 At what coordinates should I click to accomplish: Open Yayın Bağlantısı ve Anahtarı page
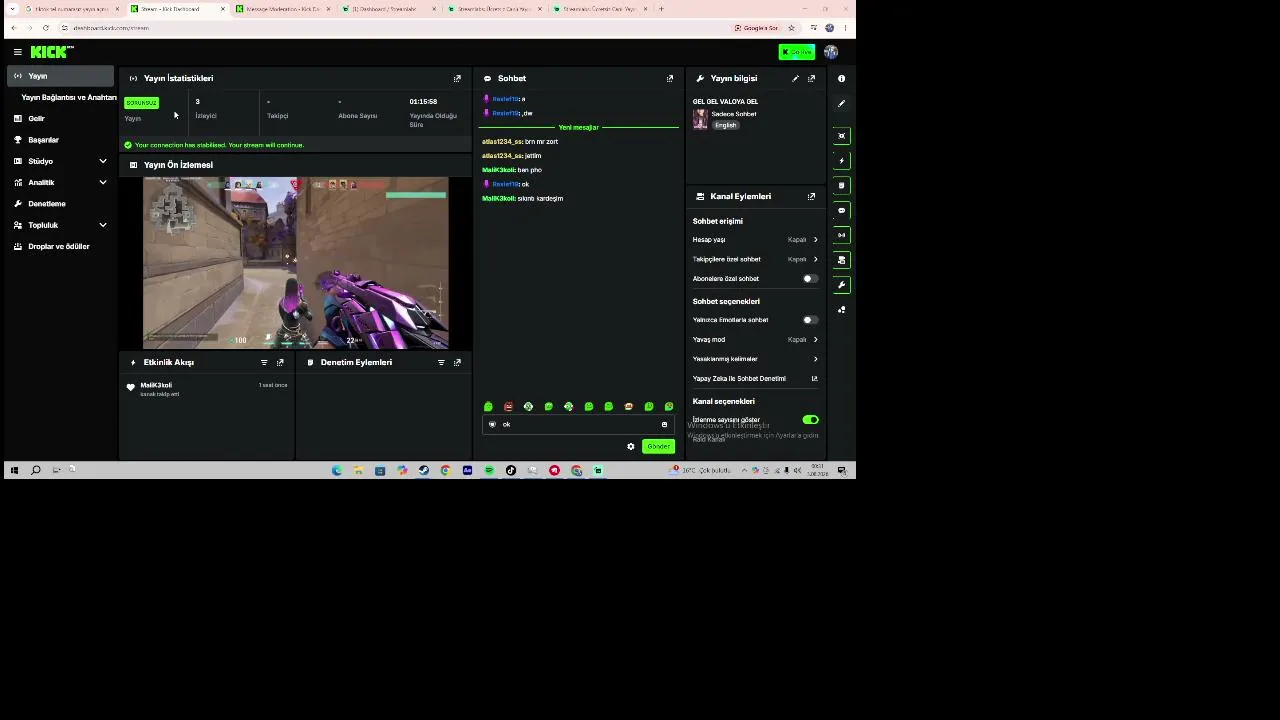pyautogui.click(x=68, y=97)
